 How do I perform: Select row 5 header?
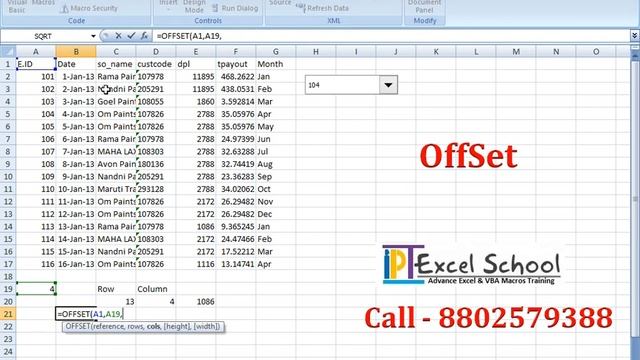click(8, 114)
